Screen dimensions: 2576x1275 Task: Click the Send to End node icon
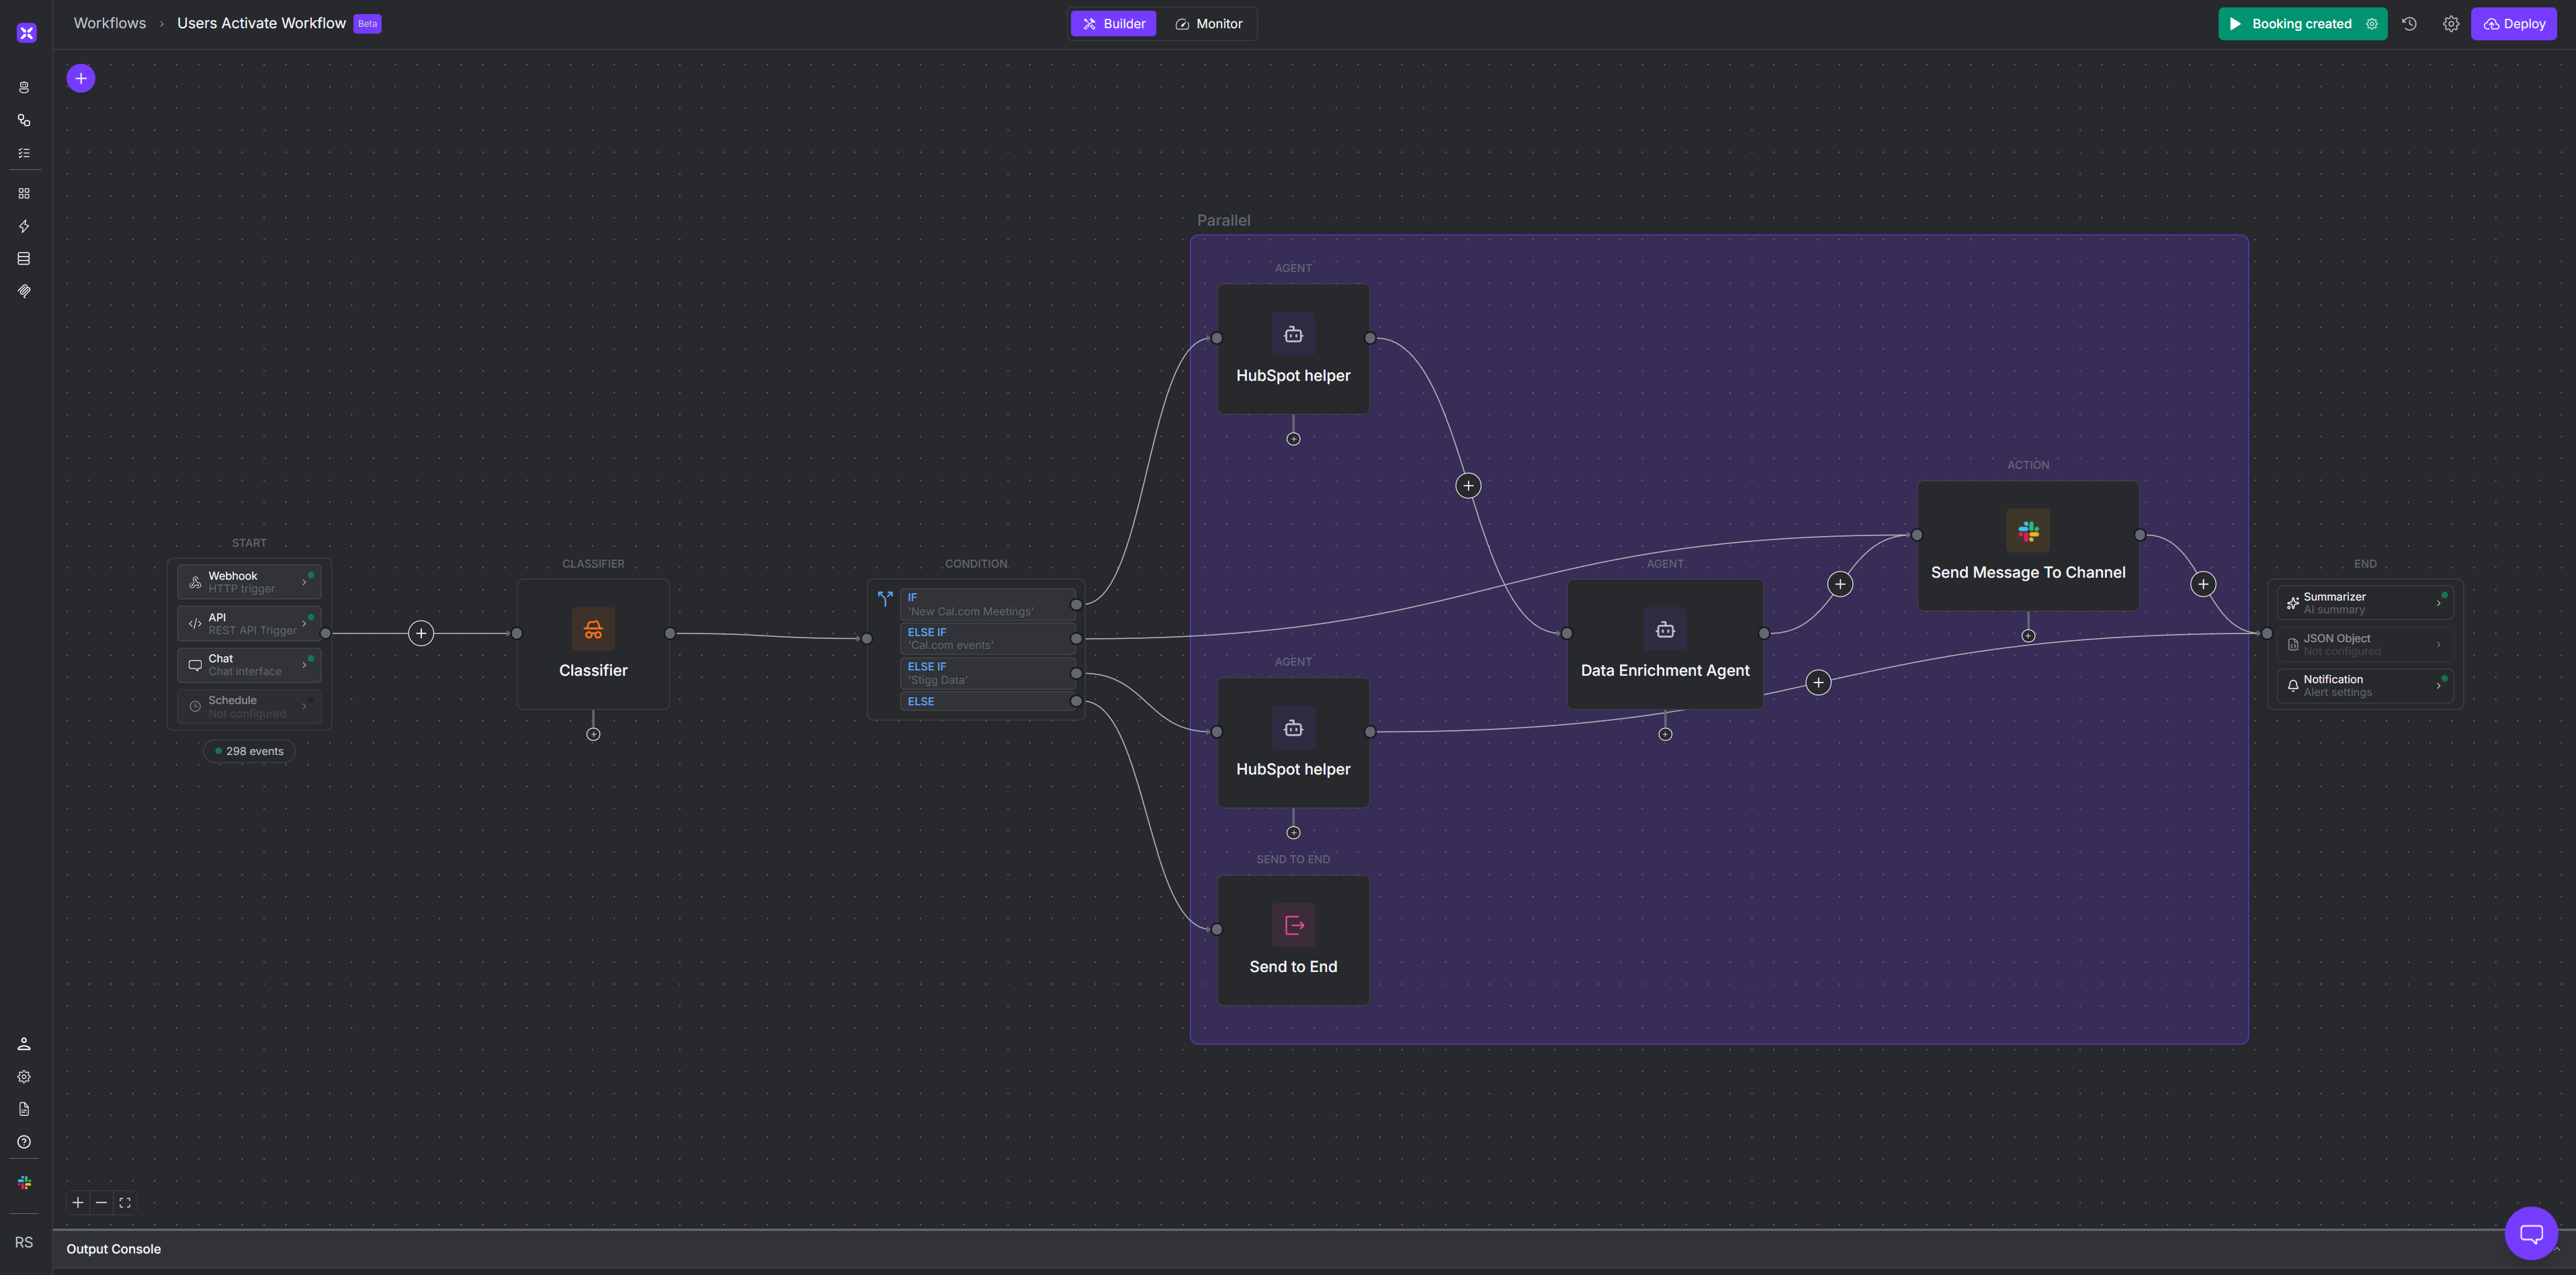click(x=1293, y=925)
